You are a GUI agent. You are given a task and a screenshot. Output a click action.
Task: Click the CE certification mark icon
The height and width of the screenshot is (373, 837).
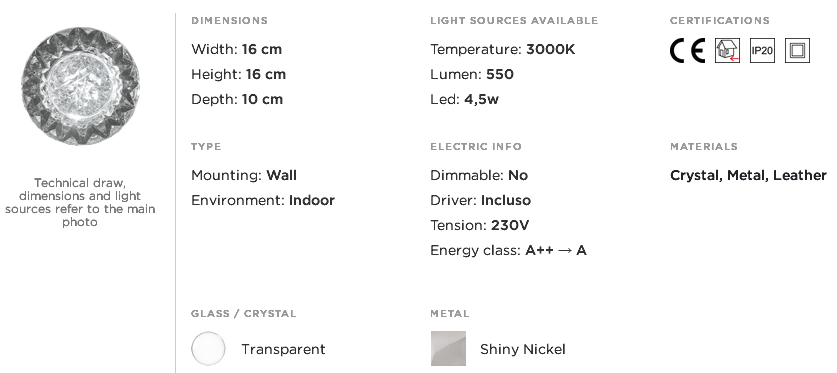pos(688,51)
